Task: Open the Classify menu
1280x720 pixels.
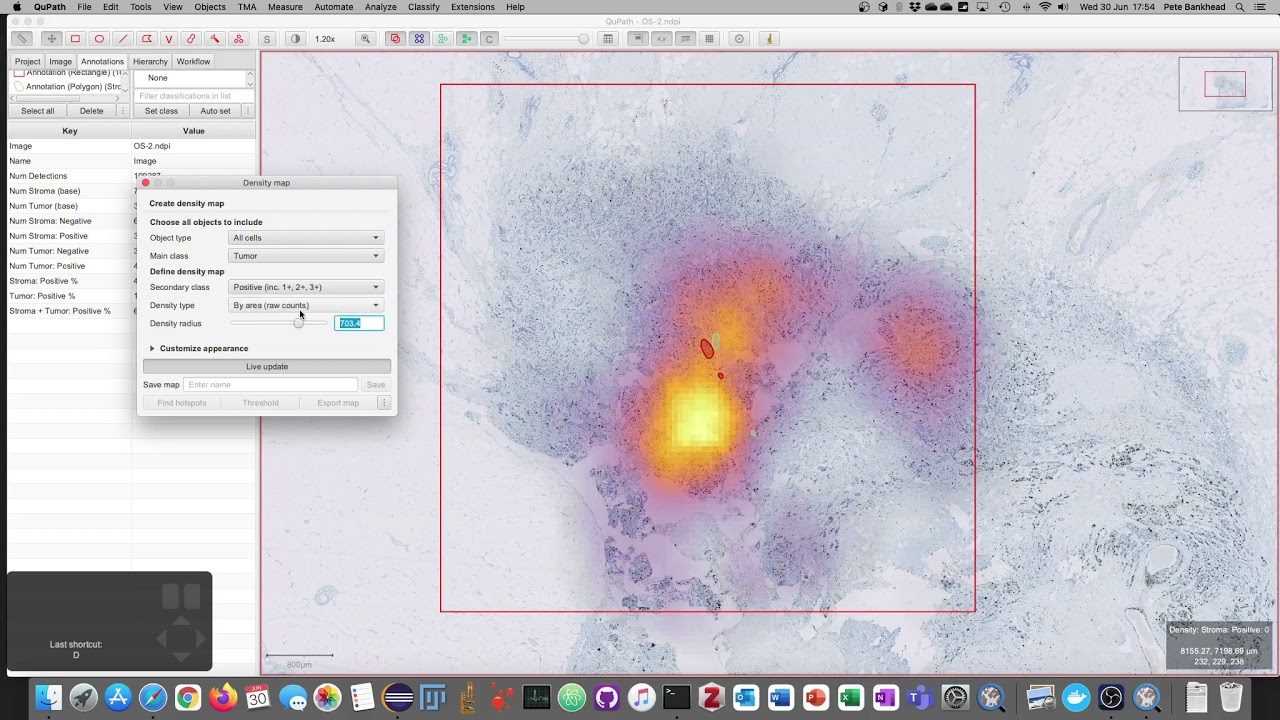Action: click(x=424, y=7)
